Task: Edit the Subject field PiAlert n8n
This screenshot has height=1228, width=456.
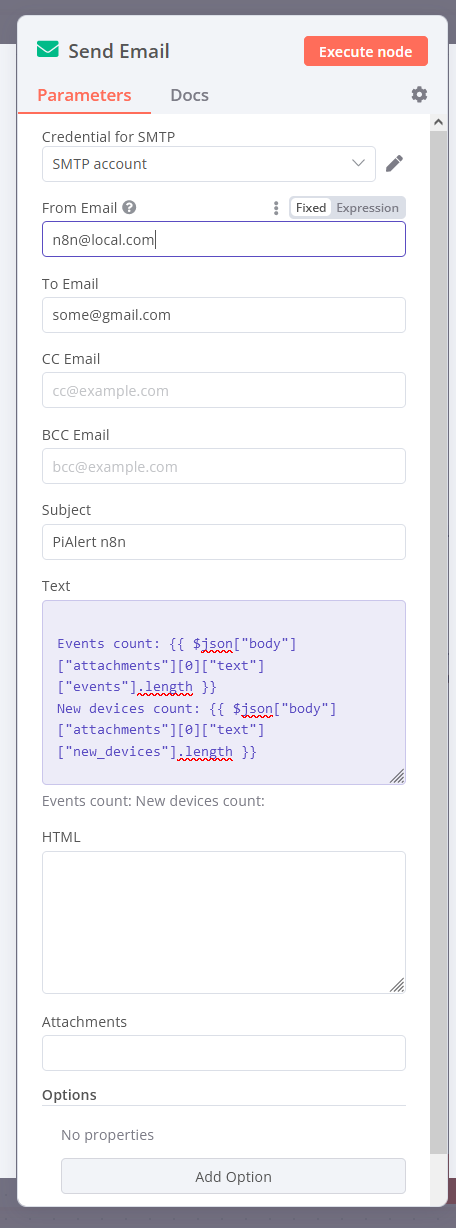Action: click(x=224, y=542)
